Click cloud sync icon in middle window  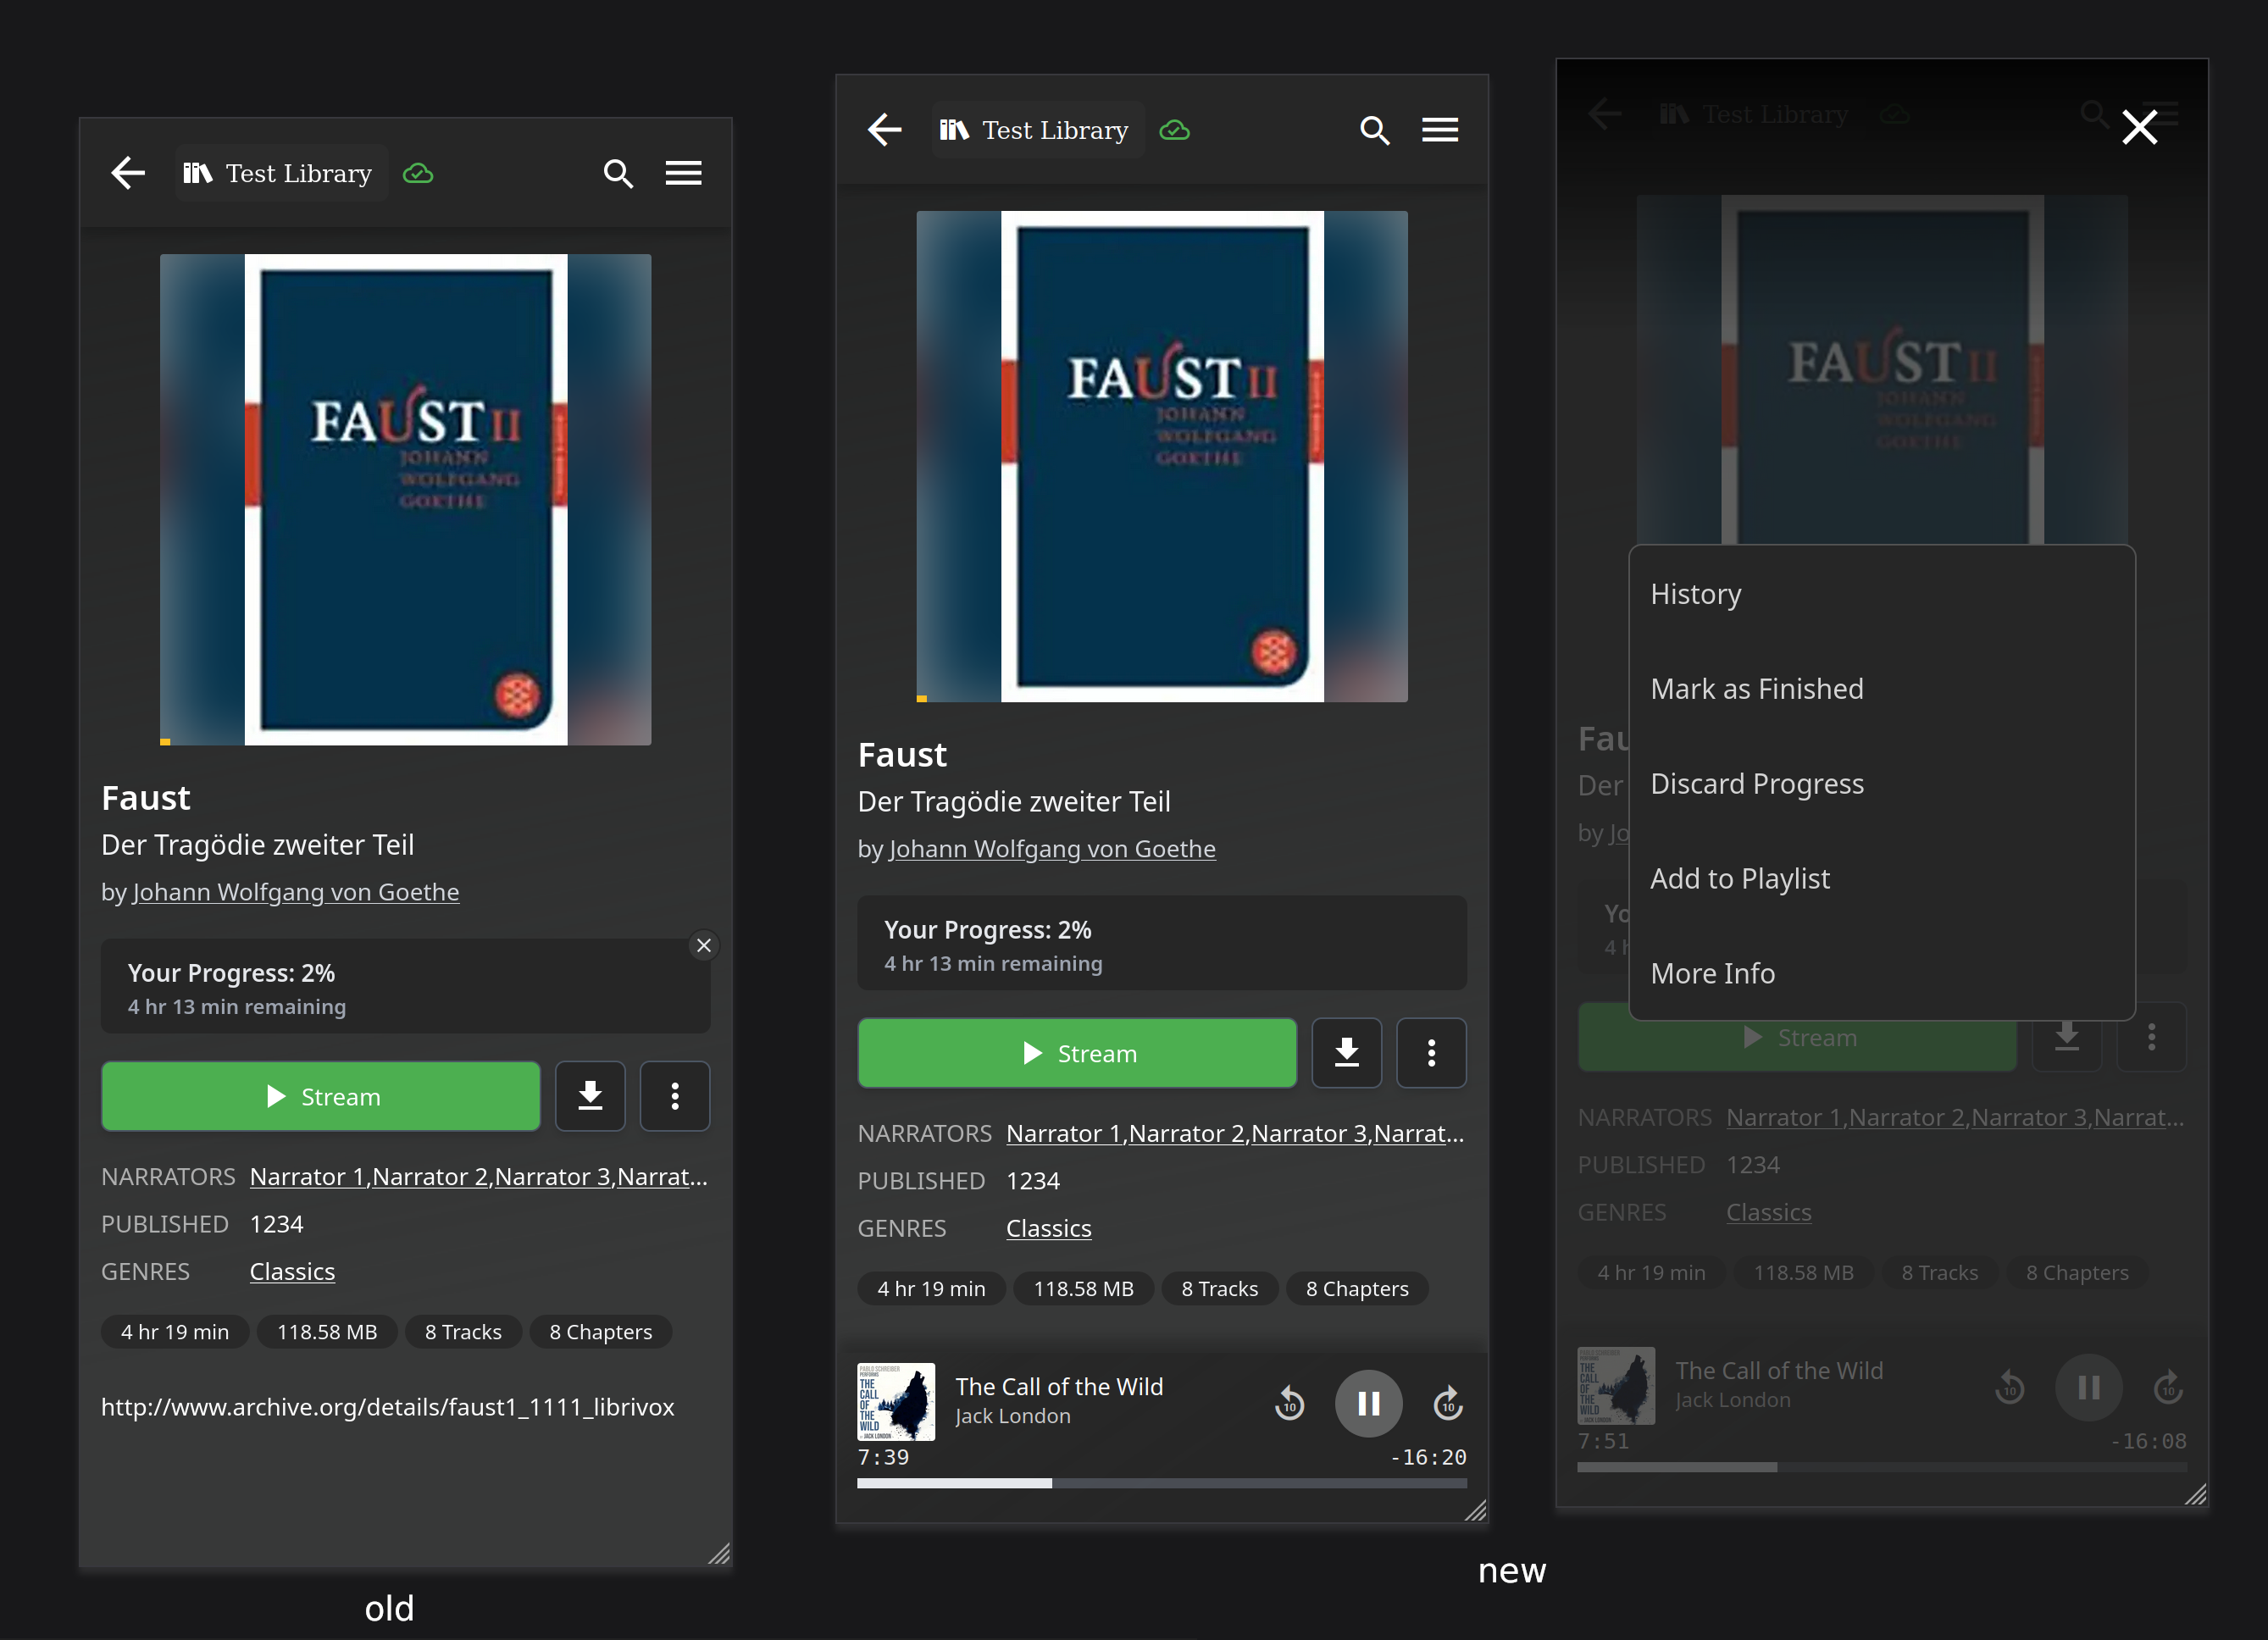[x=1174, y=131]
